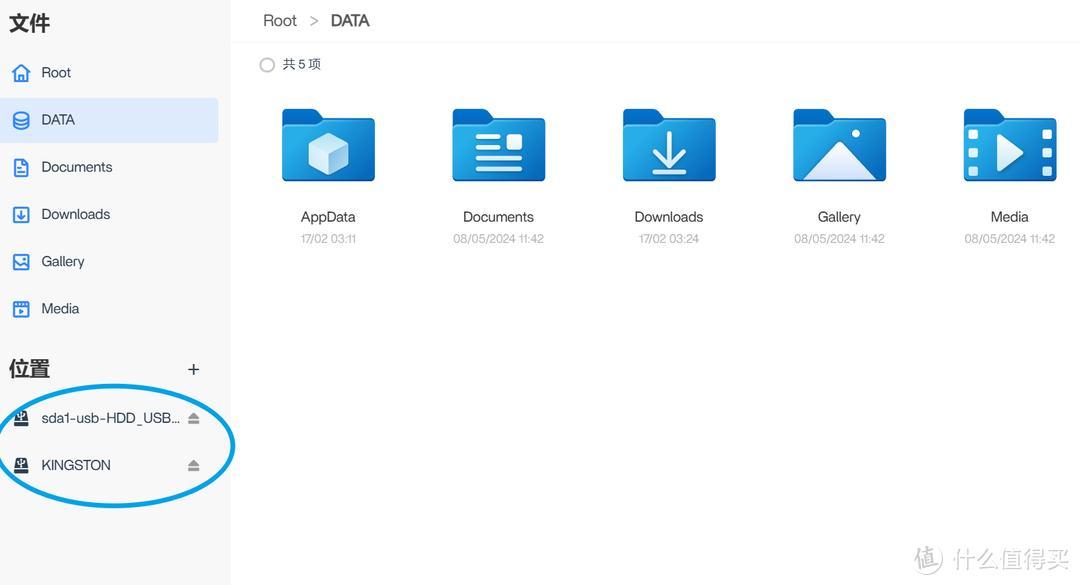Click the Downloads date 17/02 03:24

click(x=669, y=239)
